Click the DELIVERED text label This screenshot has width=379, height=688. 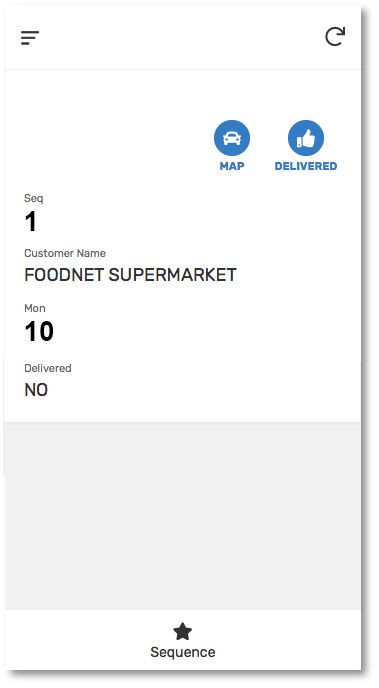point(306,166)
